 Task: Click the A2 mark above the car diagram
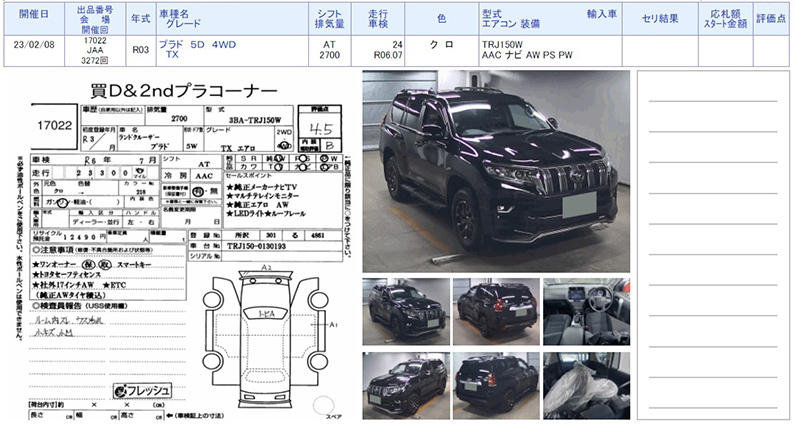[267, 267]
